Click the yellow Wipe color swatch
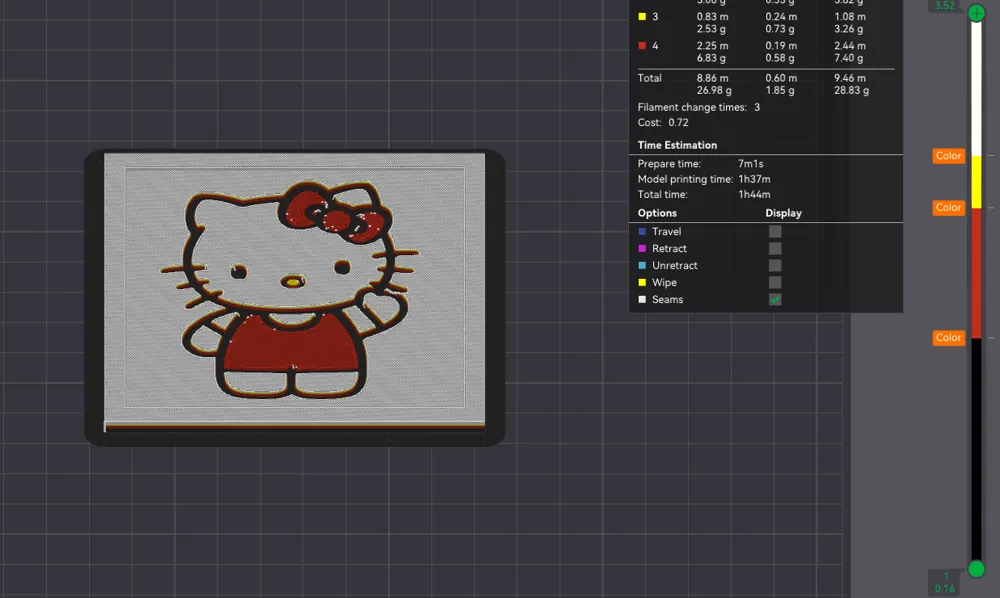The image size is (1000, 598). (642, 282)
